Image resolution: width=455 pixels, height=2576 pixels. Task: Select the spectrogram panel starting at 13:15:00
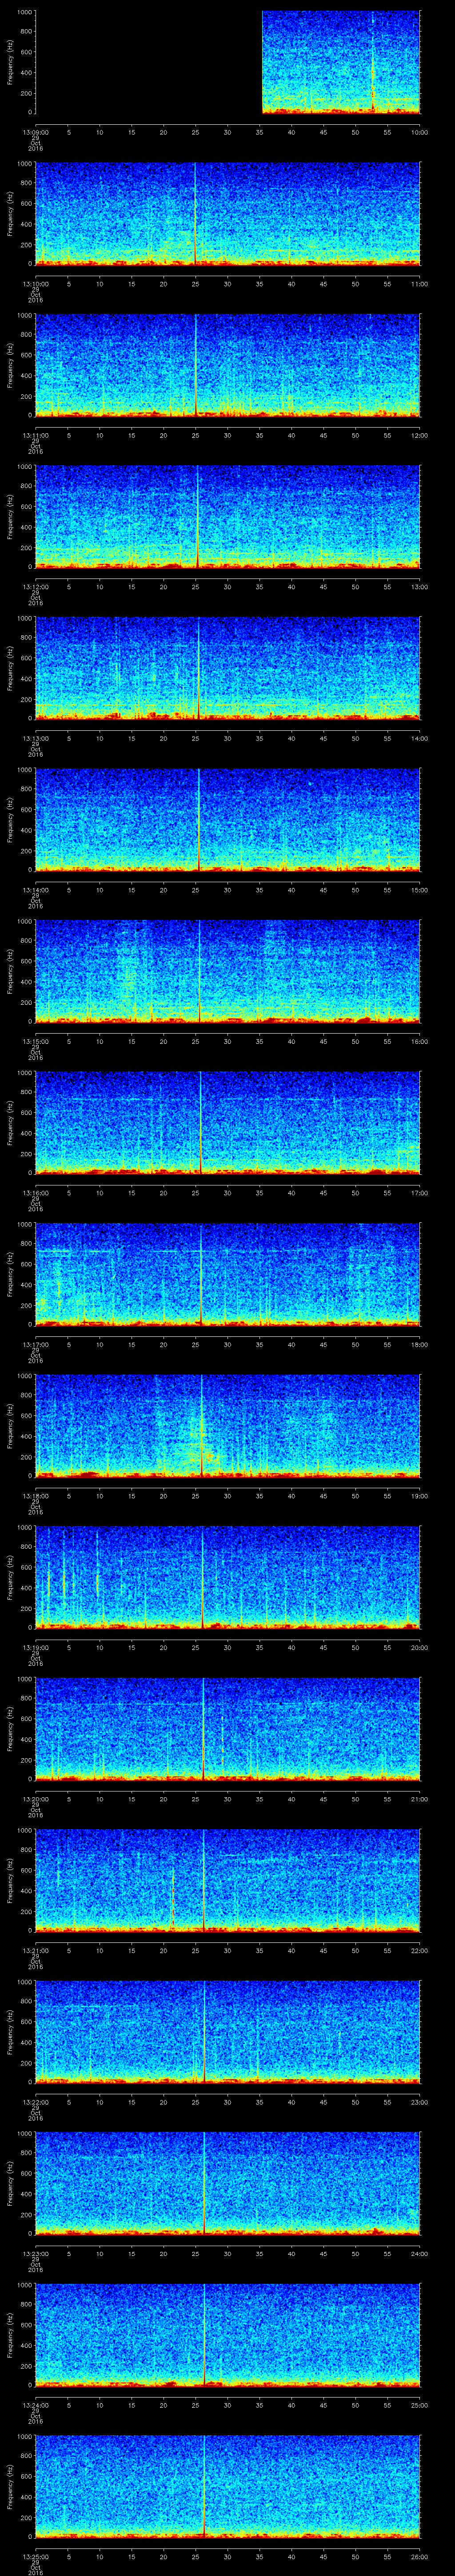tap(227, 970)
